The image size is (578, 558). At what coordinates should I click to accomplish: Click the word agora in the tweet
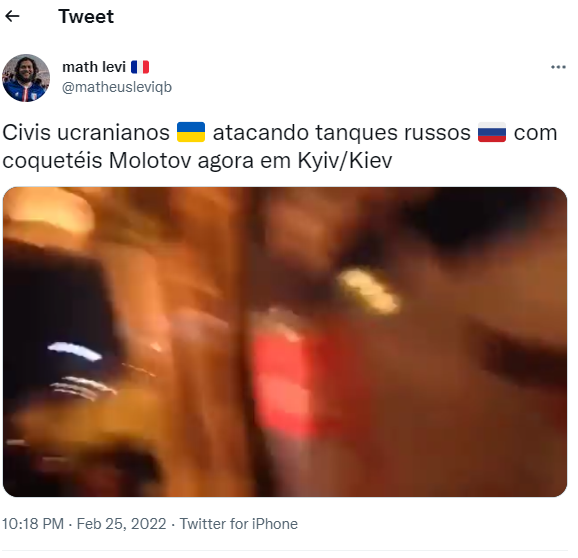pos(226,161)
